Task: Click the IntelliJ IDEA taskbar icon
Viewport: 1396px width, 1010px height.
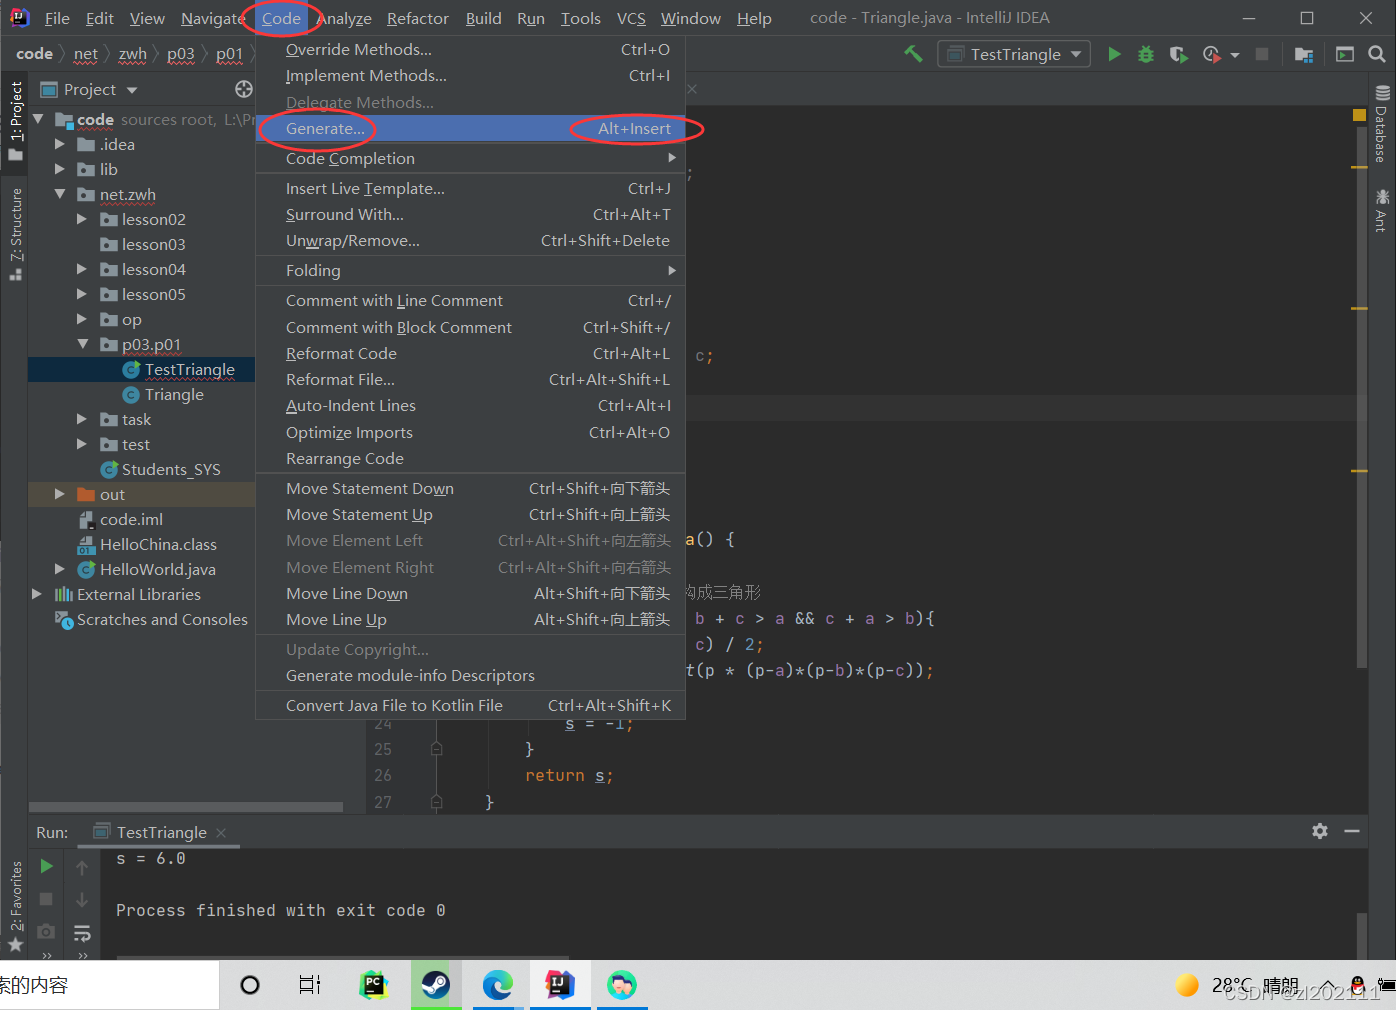Action: click(x=559, y=985)
